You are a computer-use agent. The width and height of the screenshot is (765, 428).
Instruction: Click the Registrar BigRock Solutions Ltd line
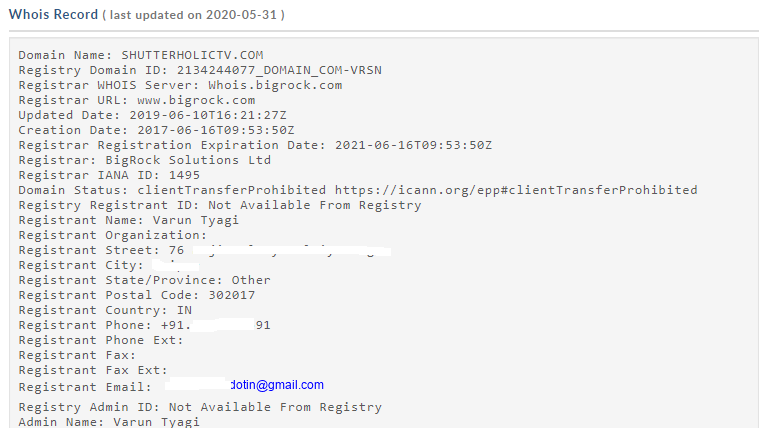[x=144, y=160]
